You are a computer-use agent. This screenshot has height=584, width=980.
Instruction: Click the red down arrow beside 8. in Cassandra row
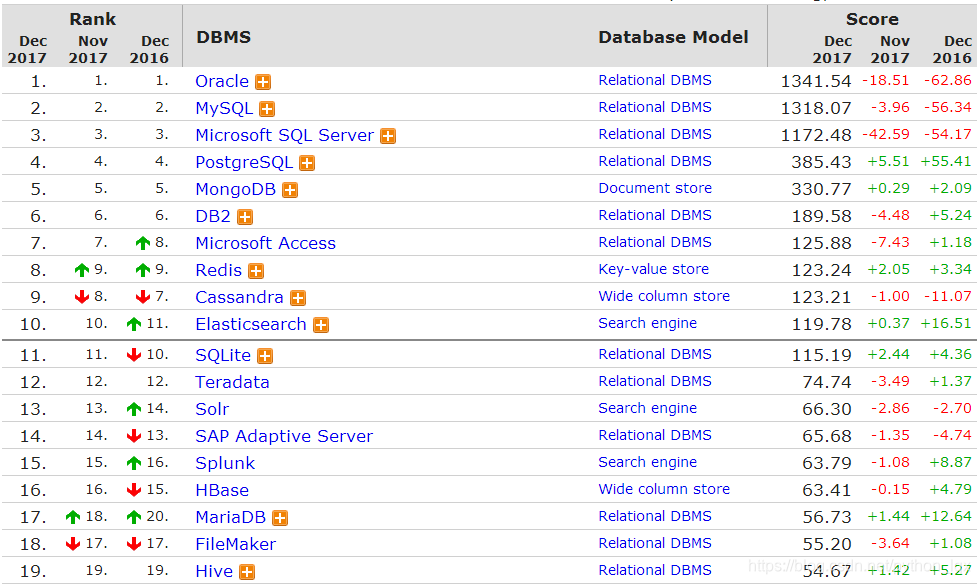tap(82, 296)
